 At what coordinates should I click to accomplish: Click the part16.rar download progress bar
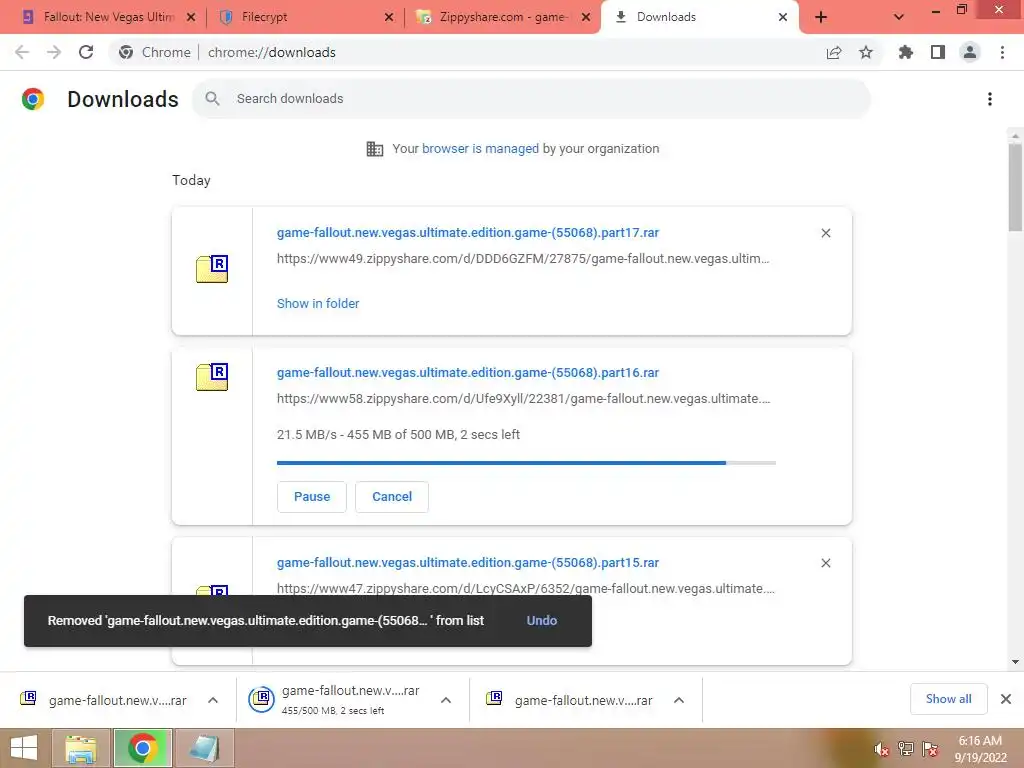click(x=526, y=463)
